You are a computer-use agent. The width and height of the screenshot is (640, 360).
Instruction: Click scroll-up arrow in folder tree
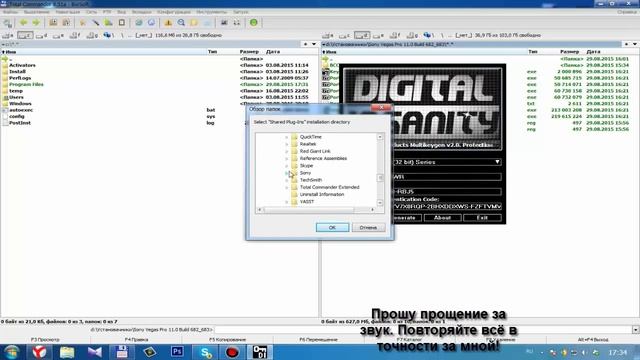(x=380, y=137)
